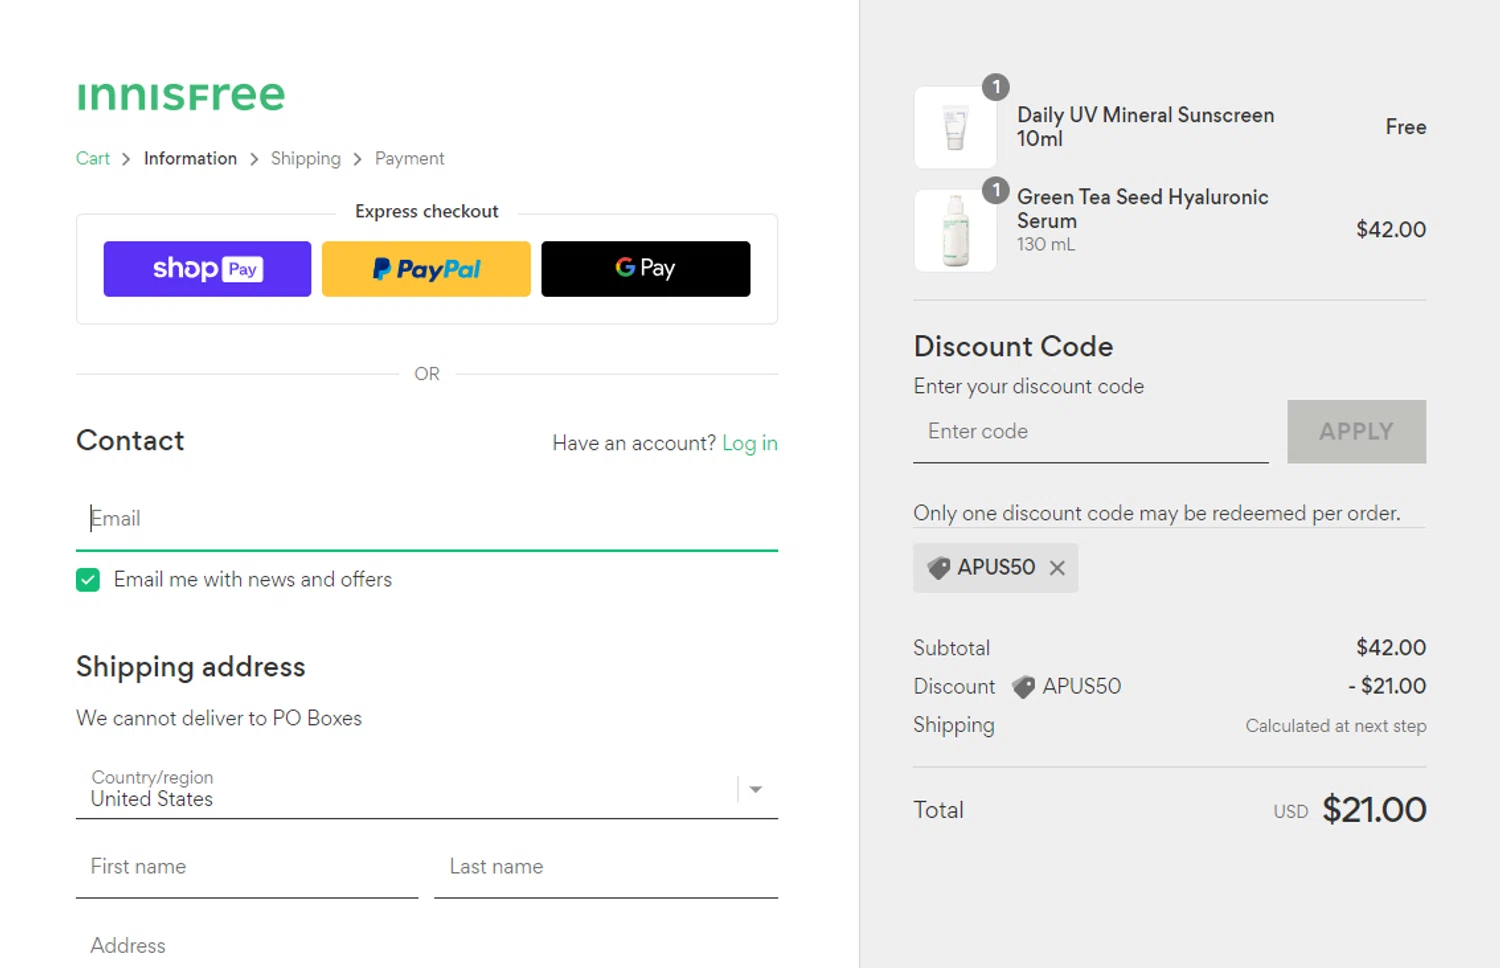Click the innisfree logo

[x=181, y=95]
